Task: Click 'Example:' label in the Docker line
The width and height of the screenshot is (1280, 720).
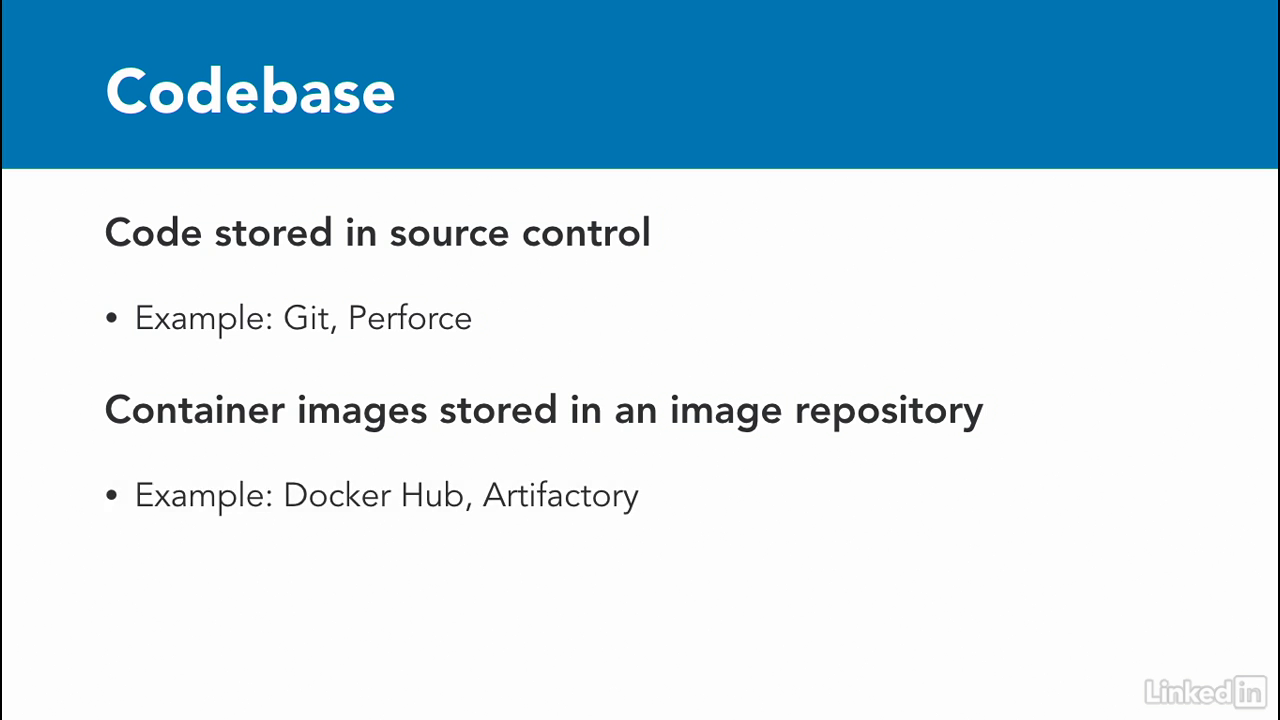Action: [x=204, y=496]
